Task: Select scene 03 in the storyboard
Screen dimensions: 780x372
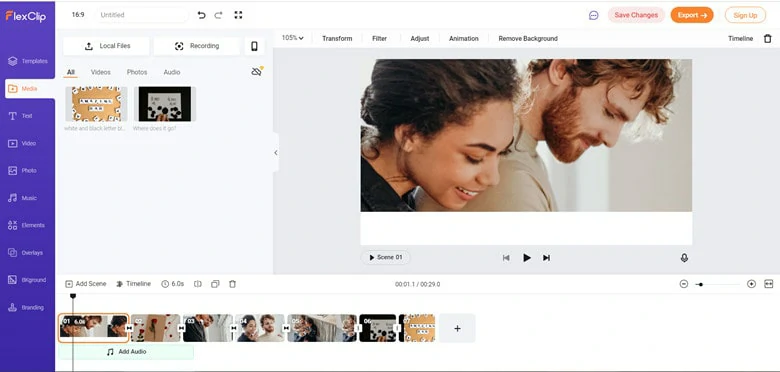Action: (x=207, y=328)
